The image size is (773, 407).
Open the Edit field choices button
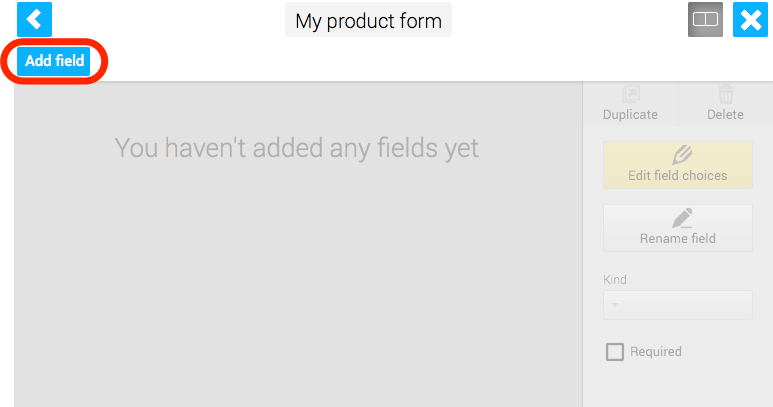click(677, 165)
